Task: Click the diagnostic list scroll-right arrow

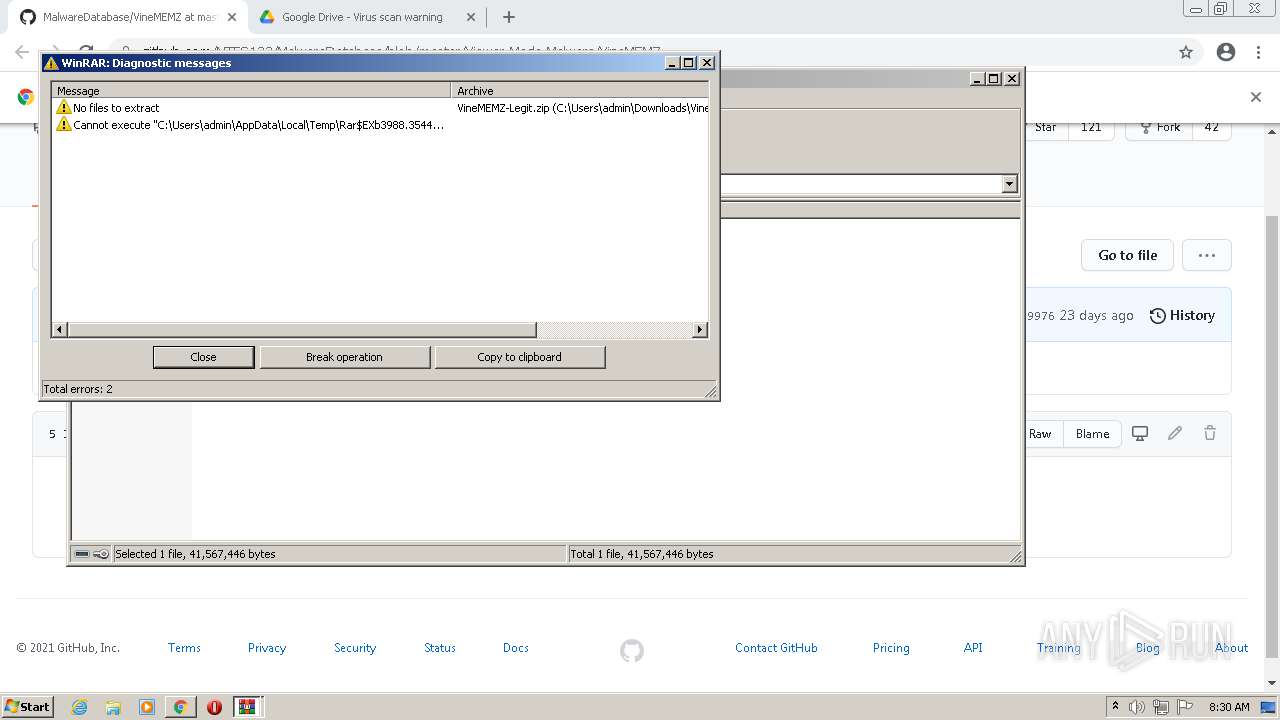Action: pyautogui.click(x=700, y=330)
